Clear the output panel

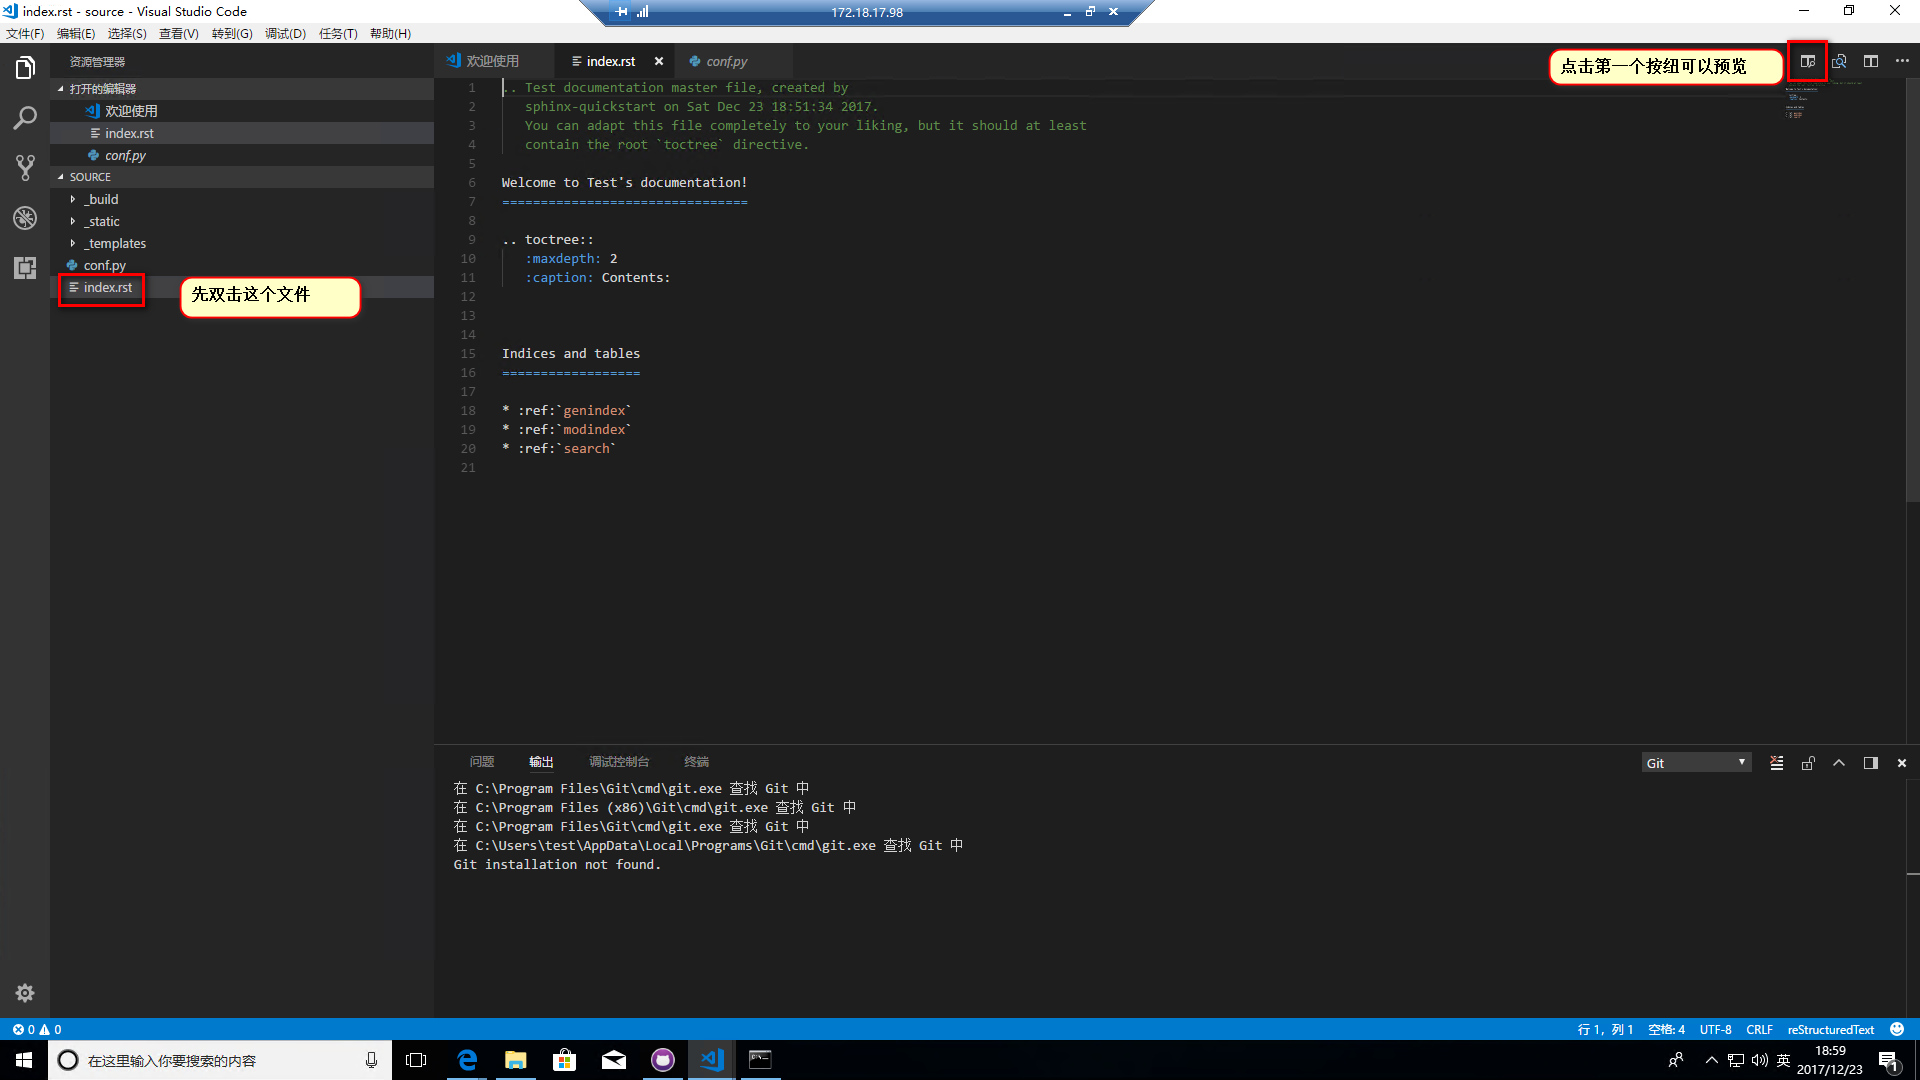(x=1777, y=763)
